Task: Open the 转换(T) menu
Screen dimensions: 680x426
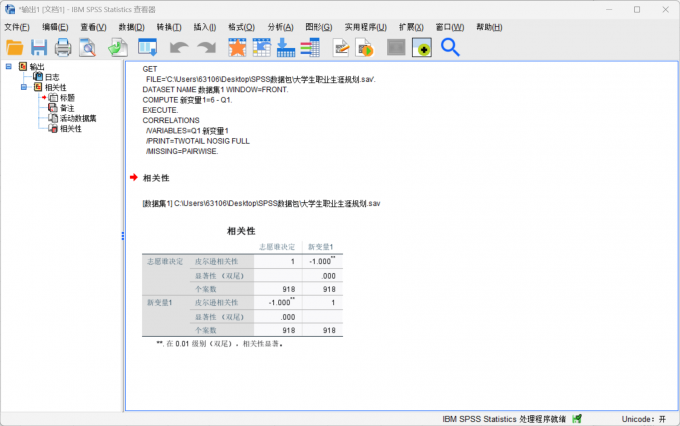Action: pos(169,27)
